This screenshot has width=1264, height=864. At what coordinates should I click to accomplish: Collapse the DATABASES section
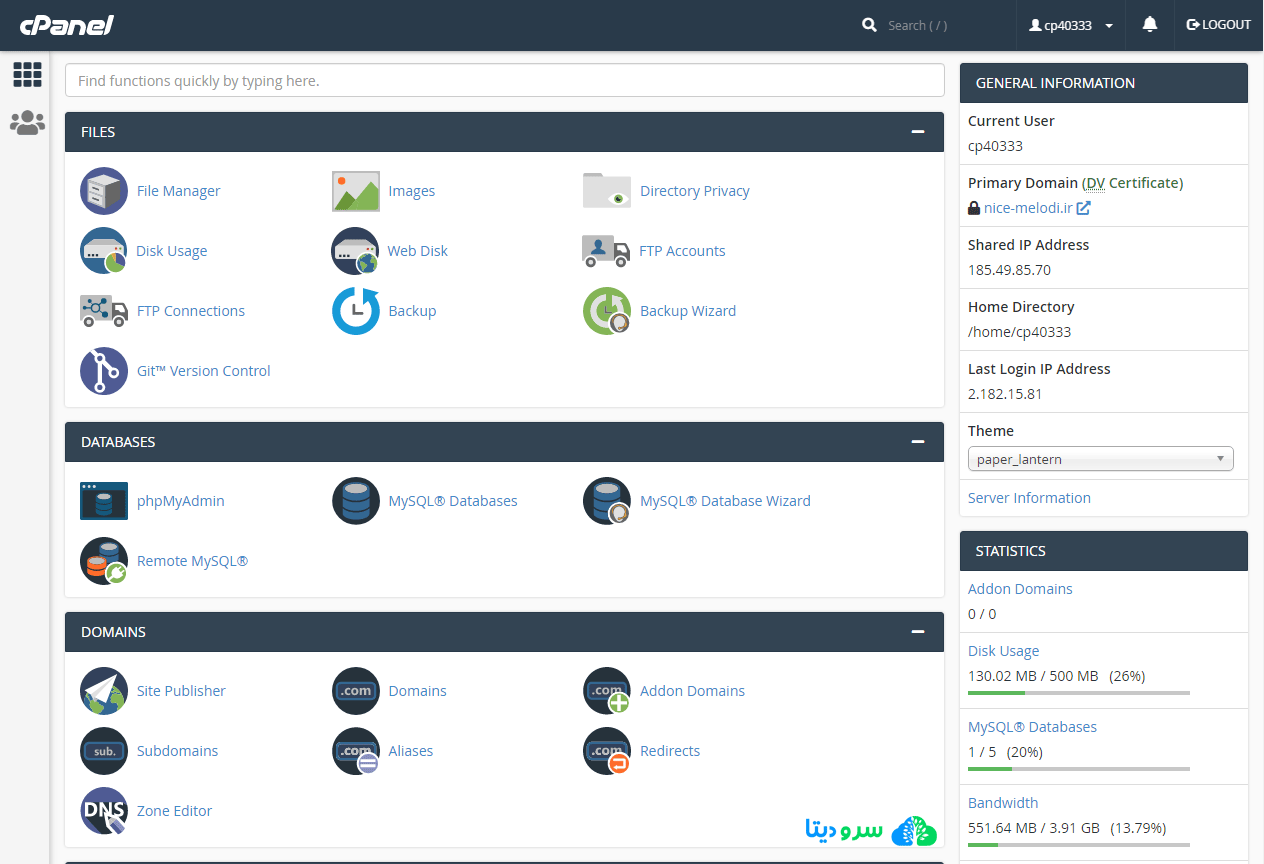click(x=917, y=441)
